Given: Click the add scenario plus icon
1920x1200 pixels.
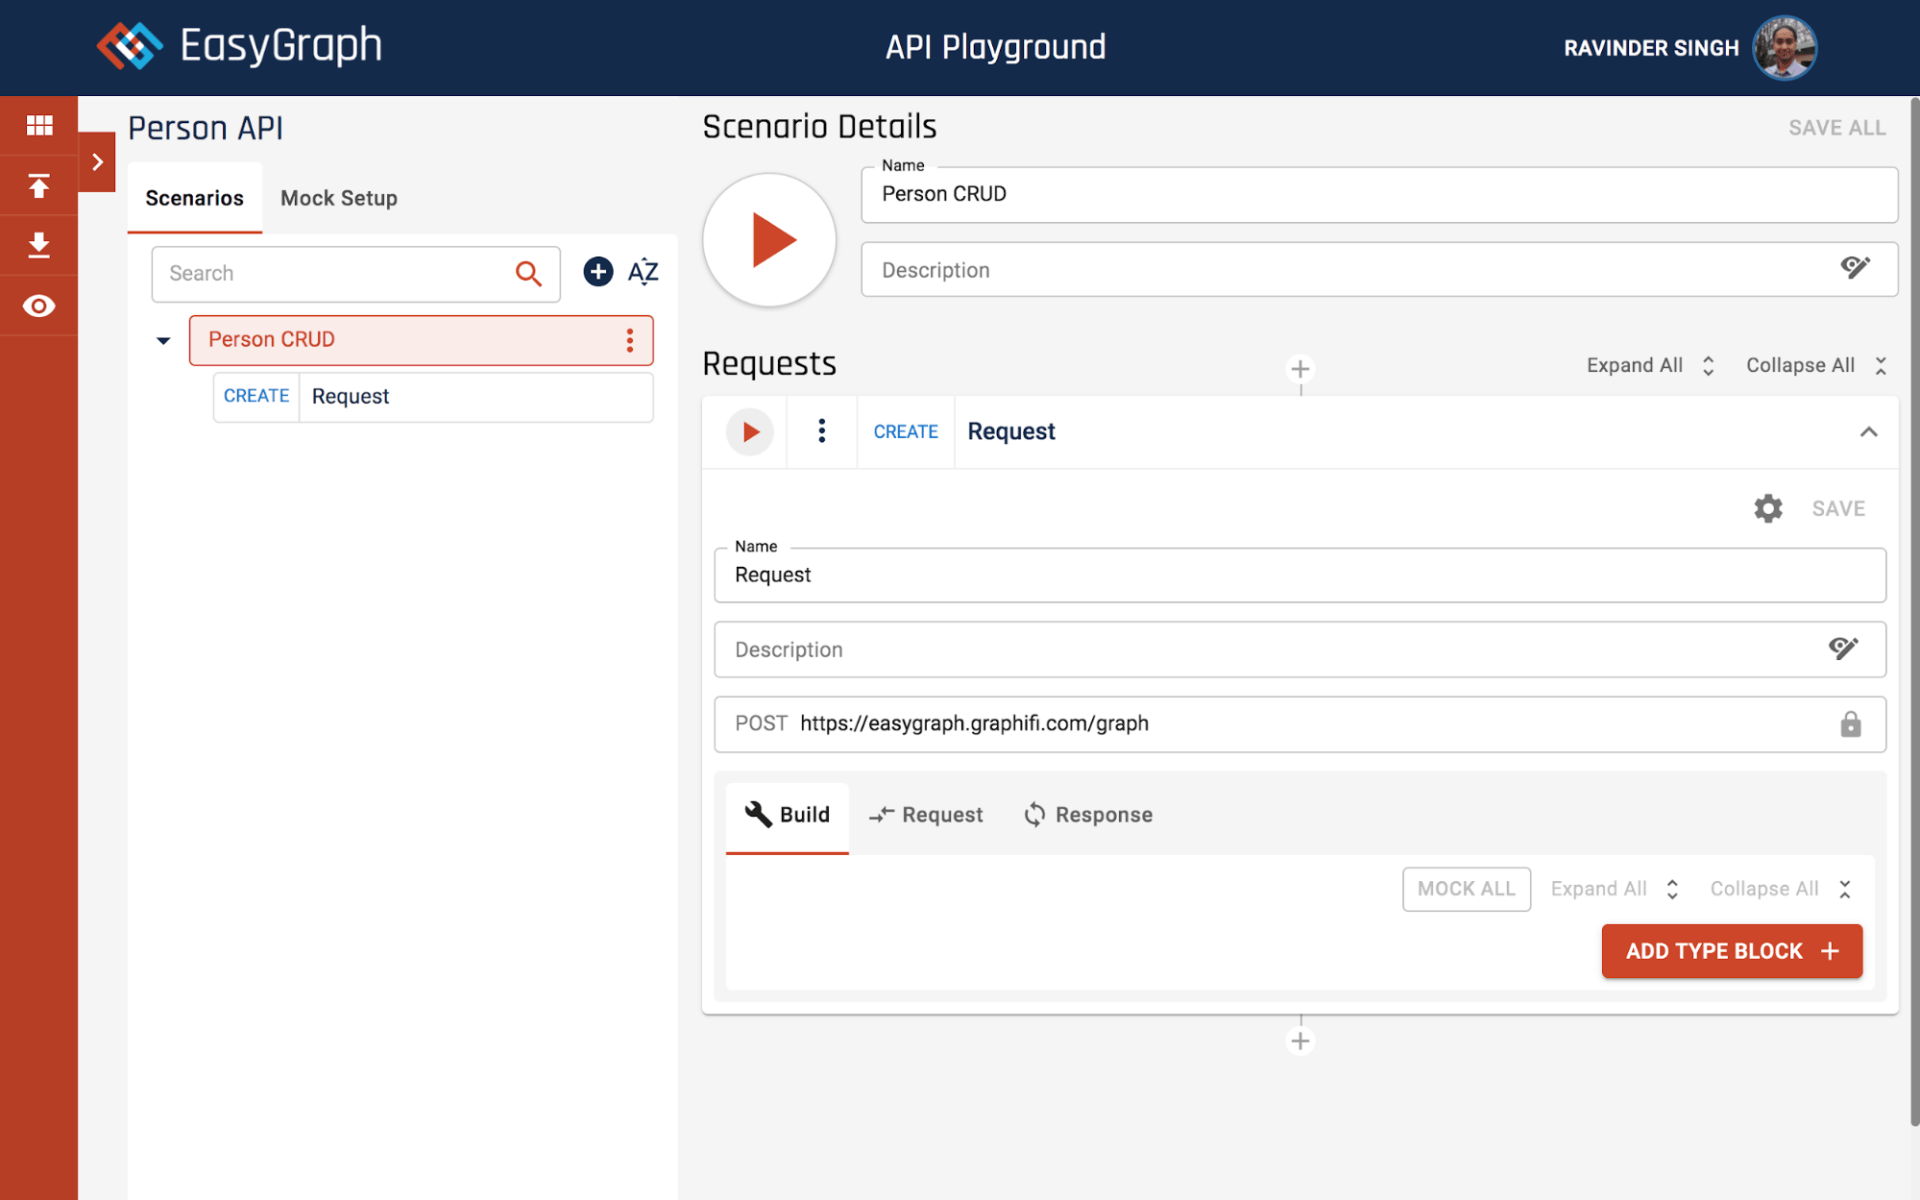Looking at the screenshot, I should tap(598, 272).
